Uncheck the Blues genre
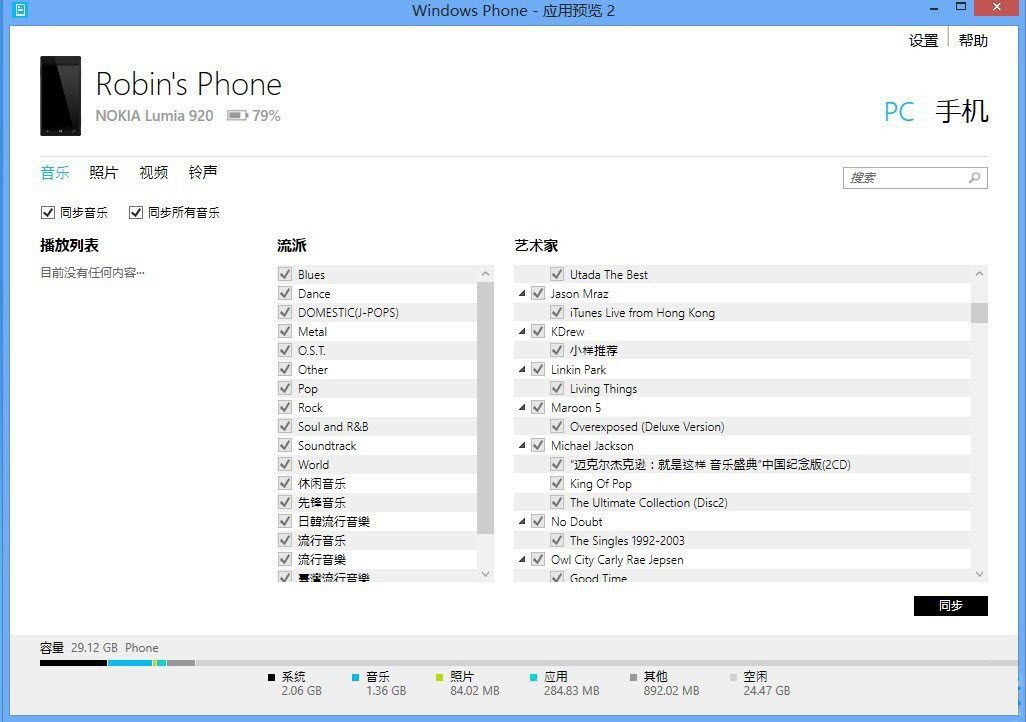Image resolution: width=1026 pixels, height=722 pixels. 285,274
